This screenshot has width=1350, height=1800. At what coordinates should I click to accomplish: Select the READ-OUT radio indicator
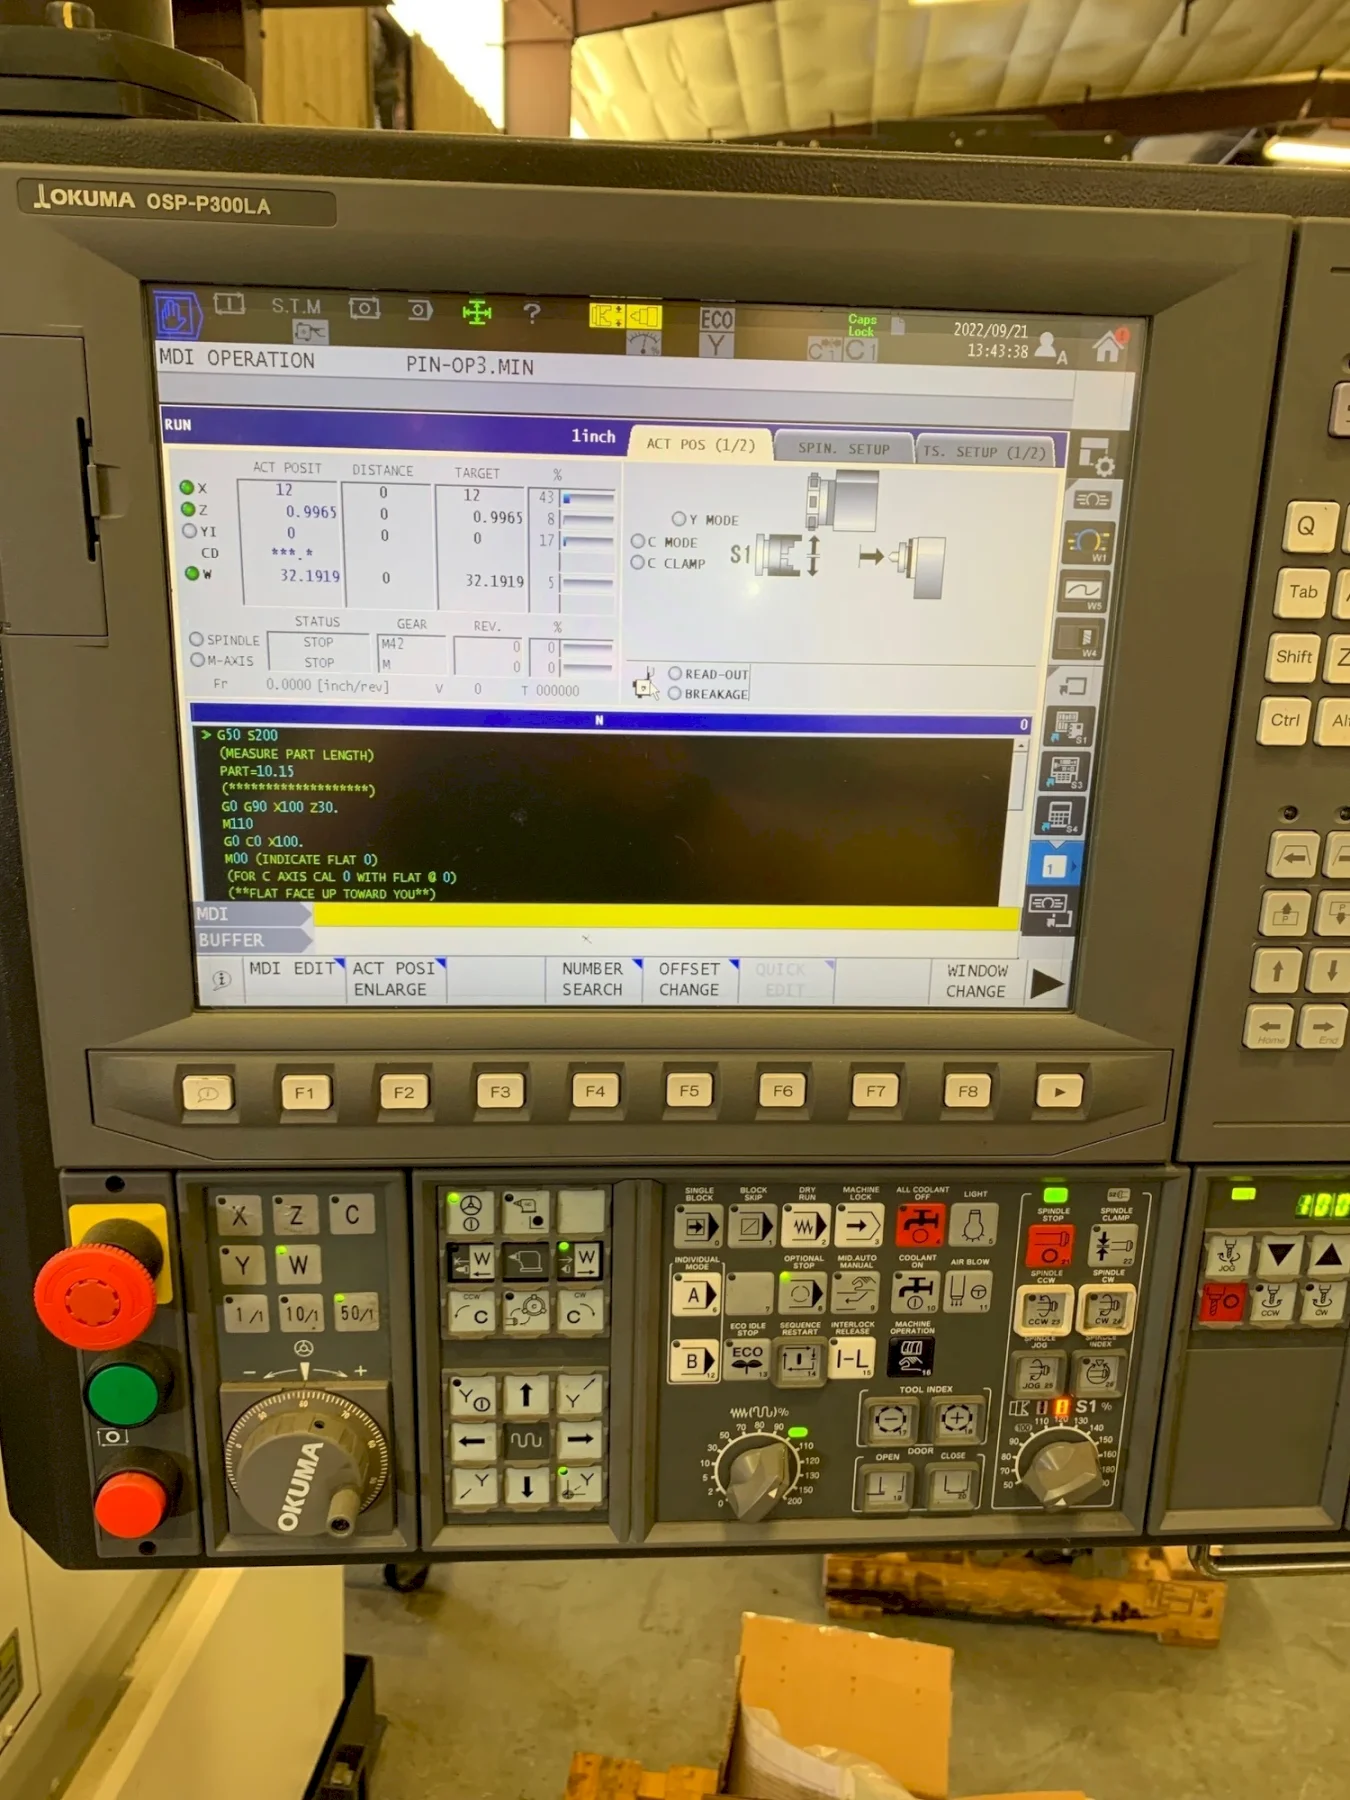pyautogui.click(x=675, y=673)
